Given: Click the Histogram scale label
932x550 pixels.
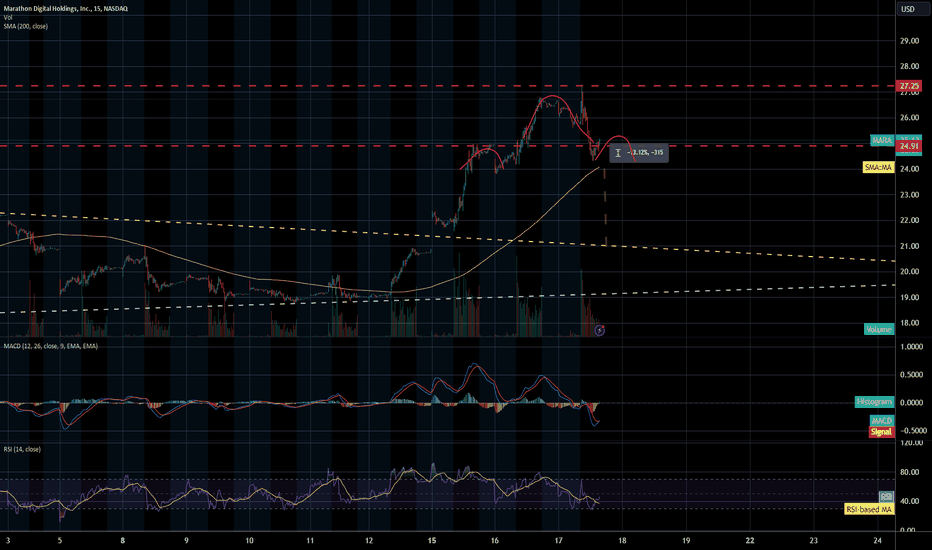Looking at the screenshot, I should tap(874, 402).
